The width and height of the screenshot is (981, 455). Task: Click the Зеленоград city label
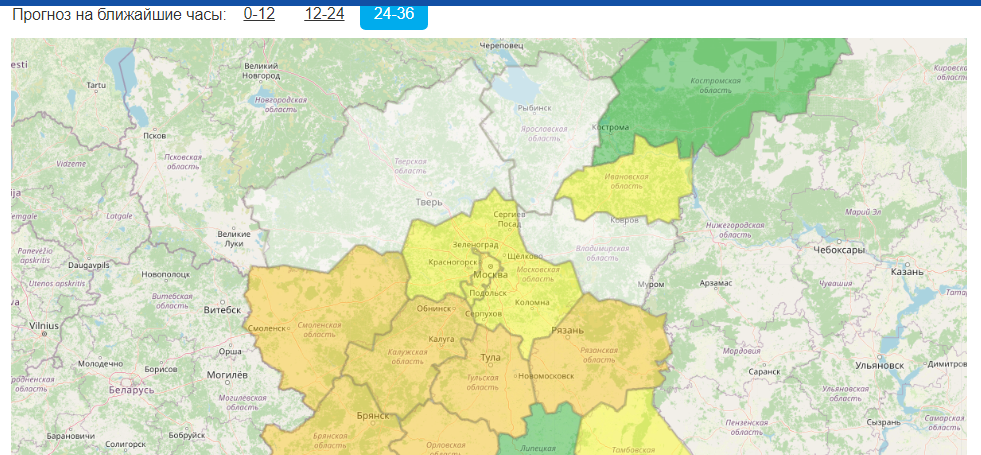pyautogui.click(x=475, y=244)
